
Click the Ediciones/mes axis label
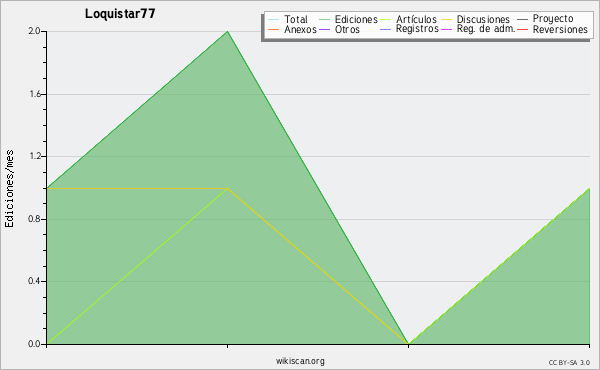[x=9, y=189]
